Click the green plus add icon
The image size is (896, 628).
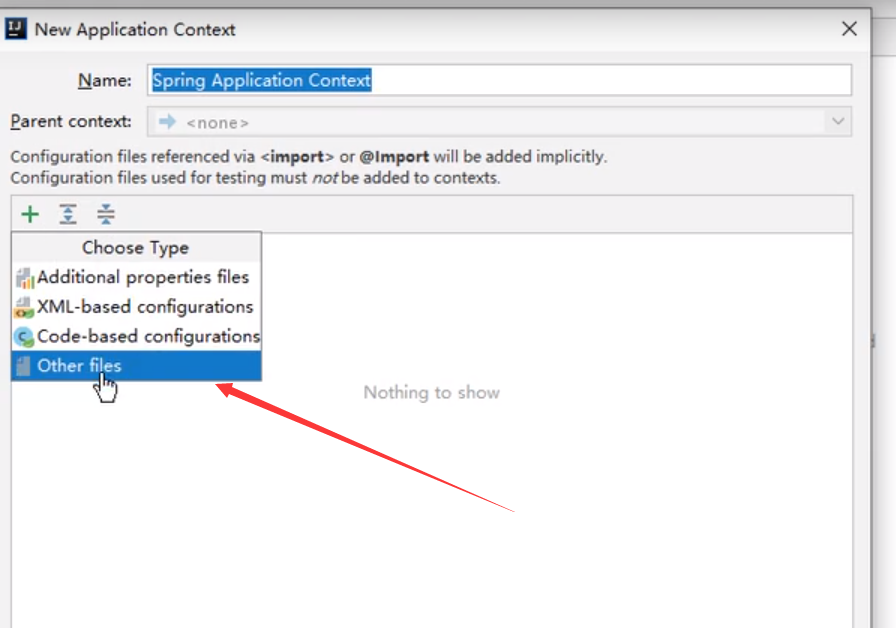[30, 215]
